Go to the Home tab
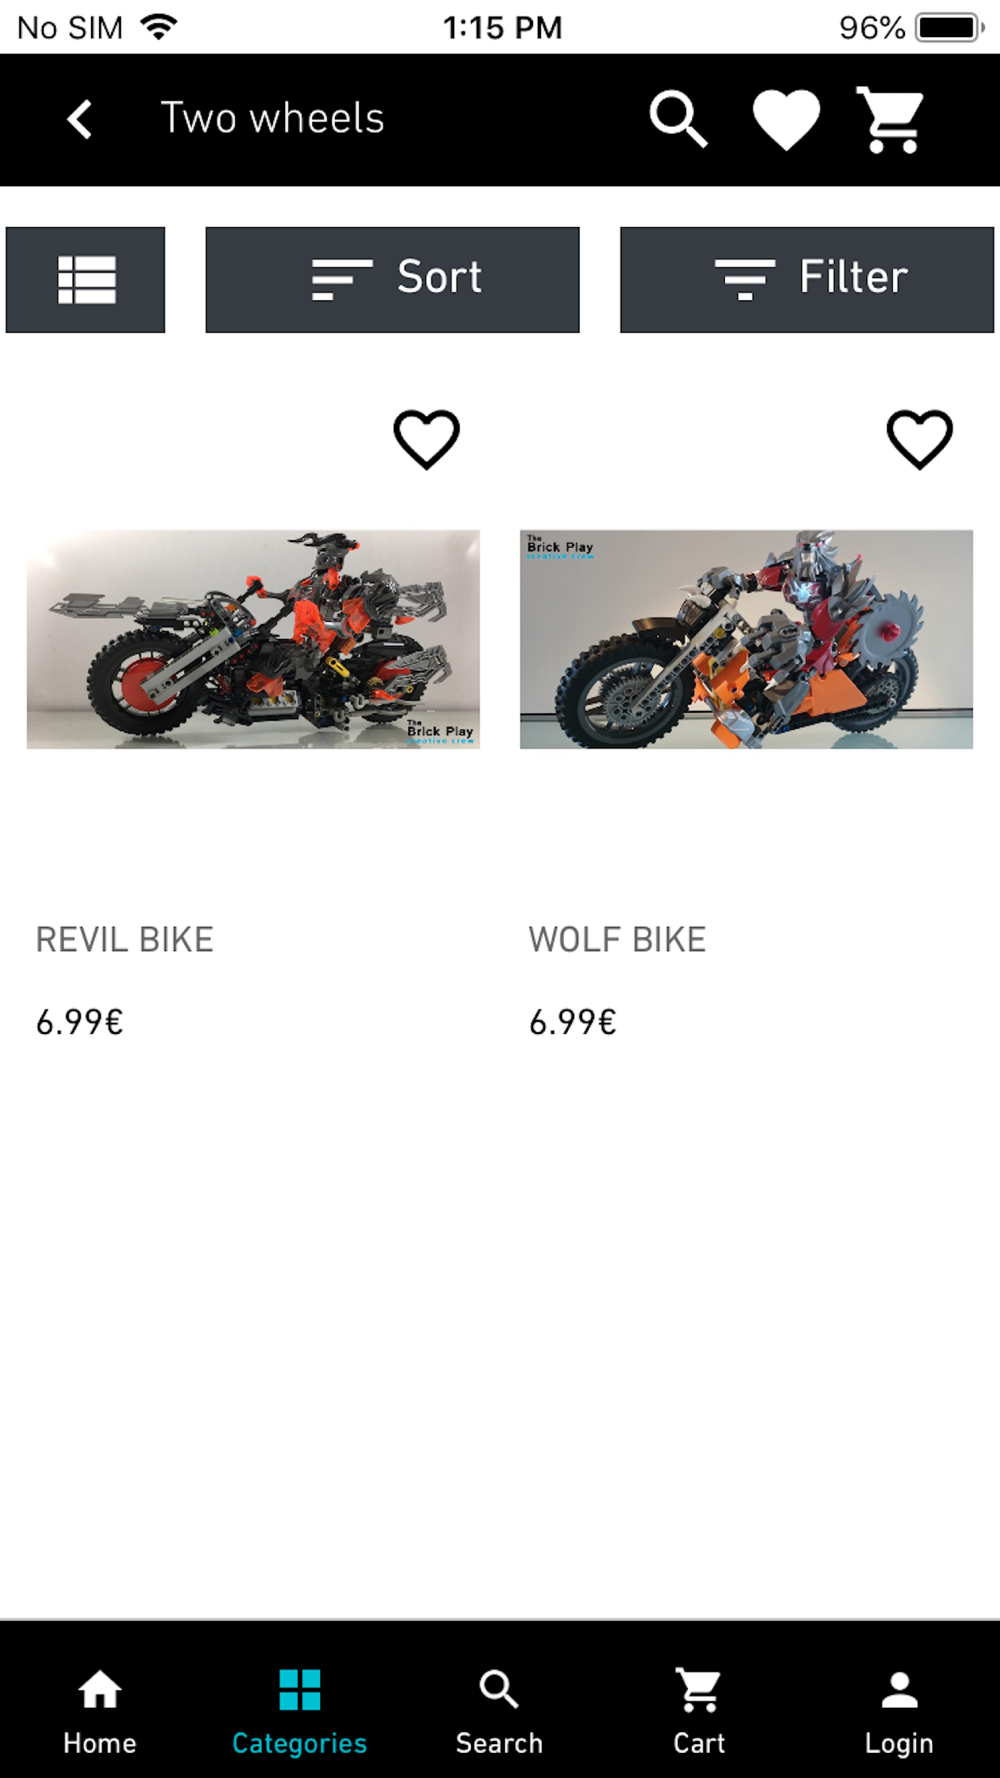1000x1778 pixels. tap(100, 1712)
